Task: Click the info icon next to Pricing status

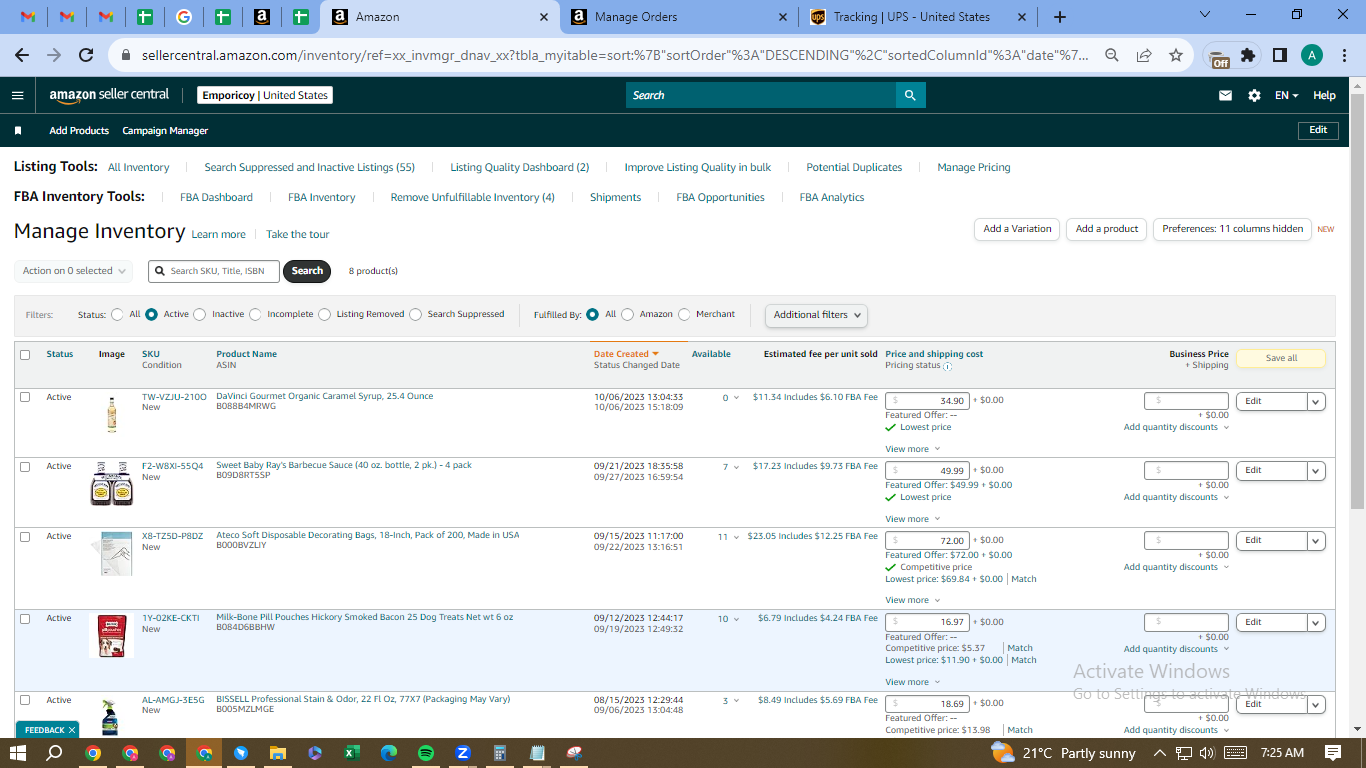Action: tap(947, 366)
